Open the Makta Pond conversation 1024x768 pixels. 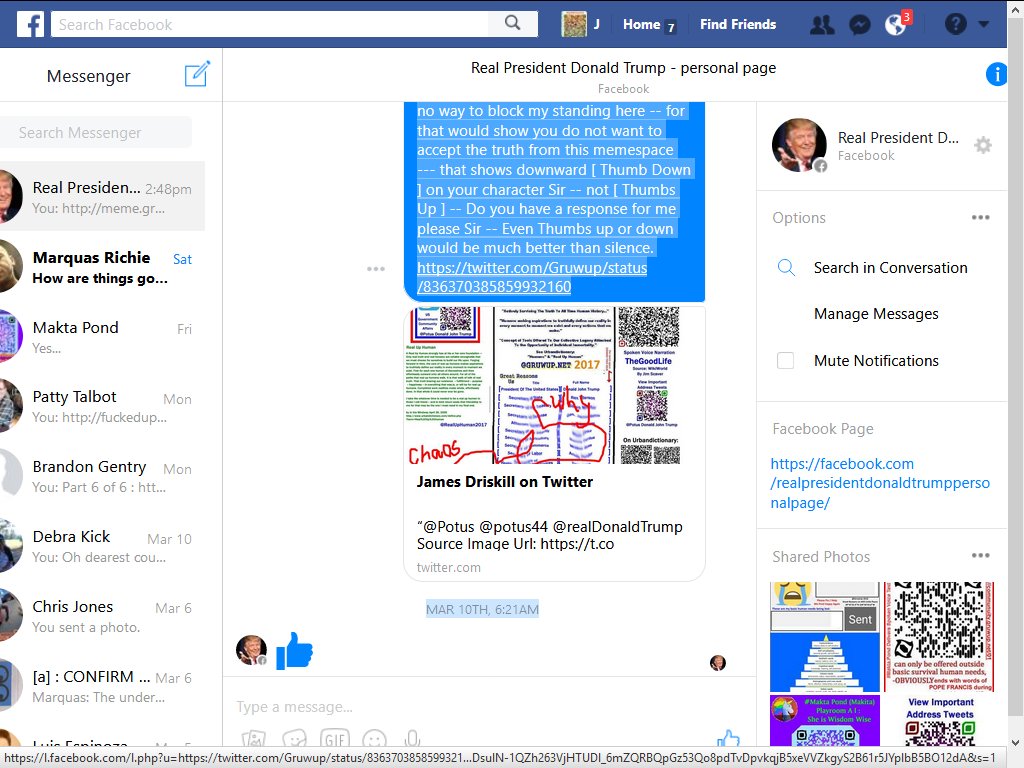tap(103, 336)
